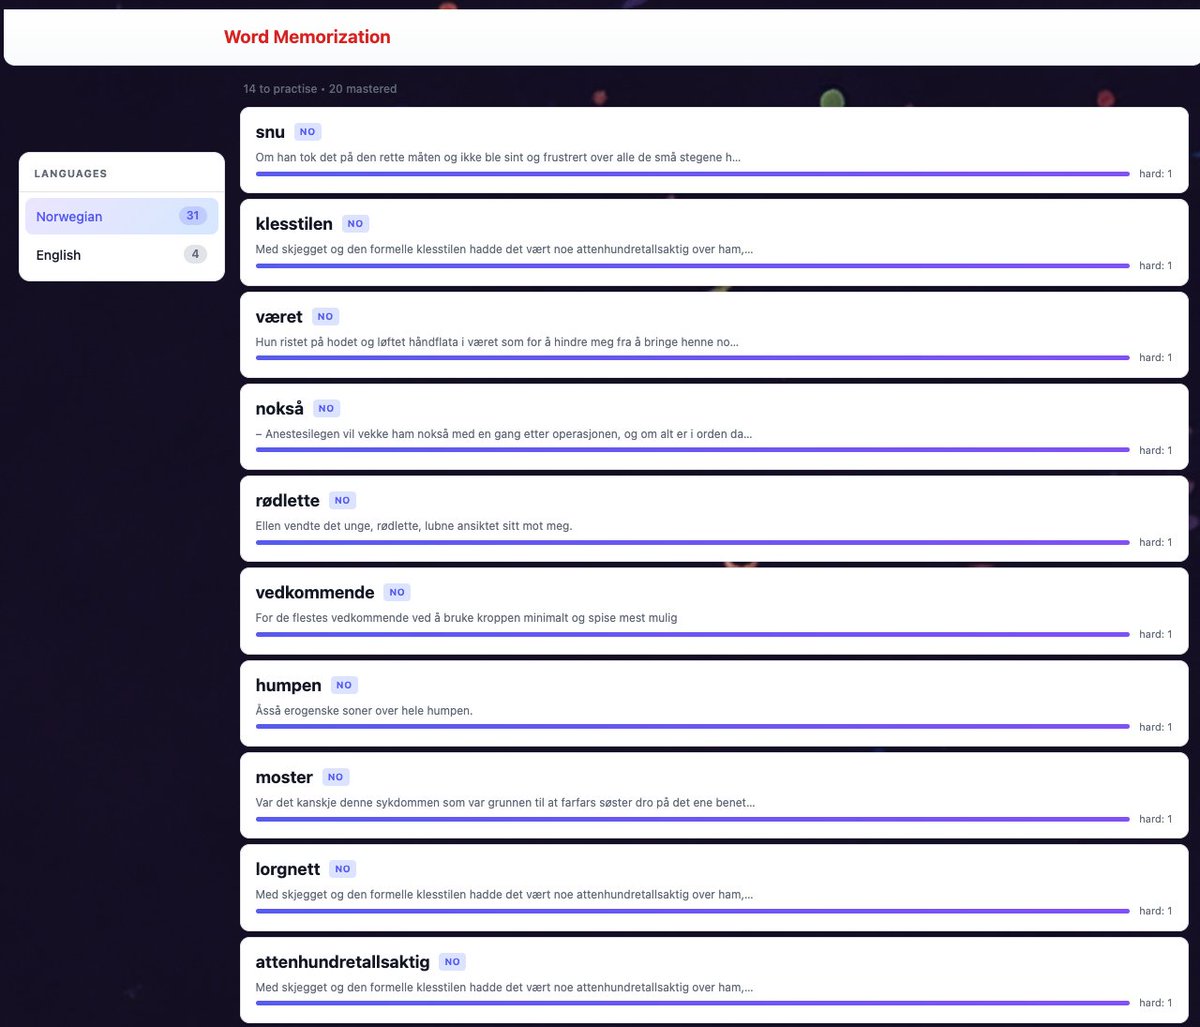Click the sentence starting 'Var det kanskje denne'
The image size is (1200, 1027).
click(505, 803)
